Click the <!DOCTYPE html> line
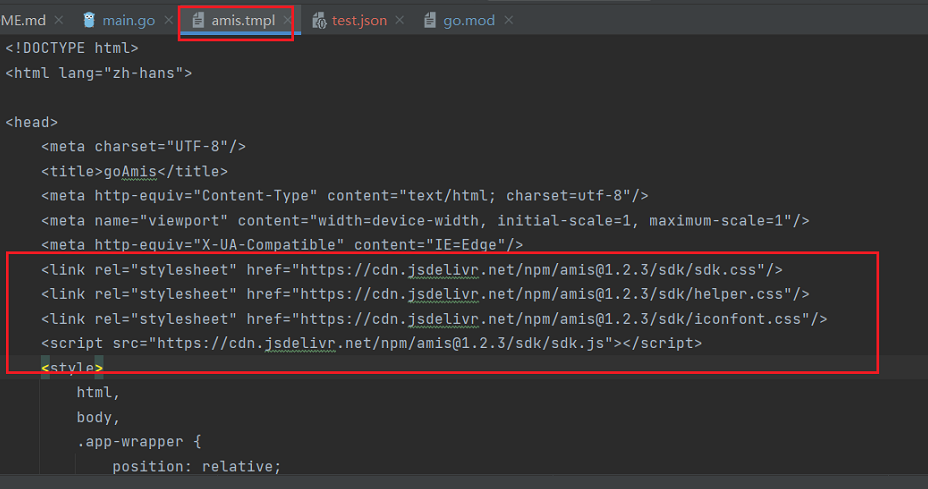 coord(72,48)
